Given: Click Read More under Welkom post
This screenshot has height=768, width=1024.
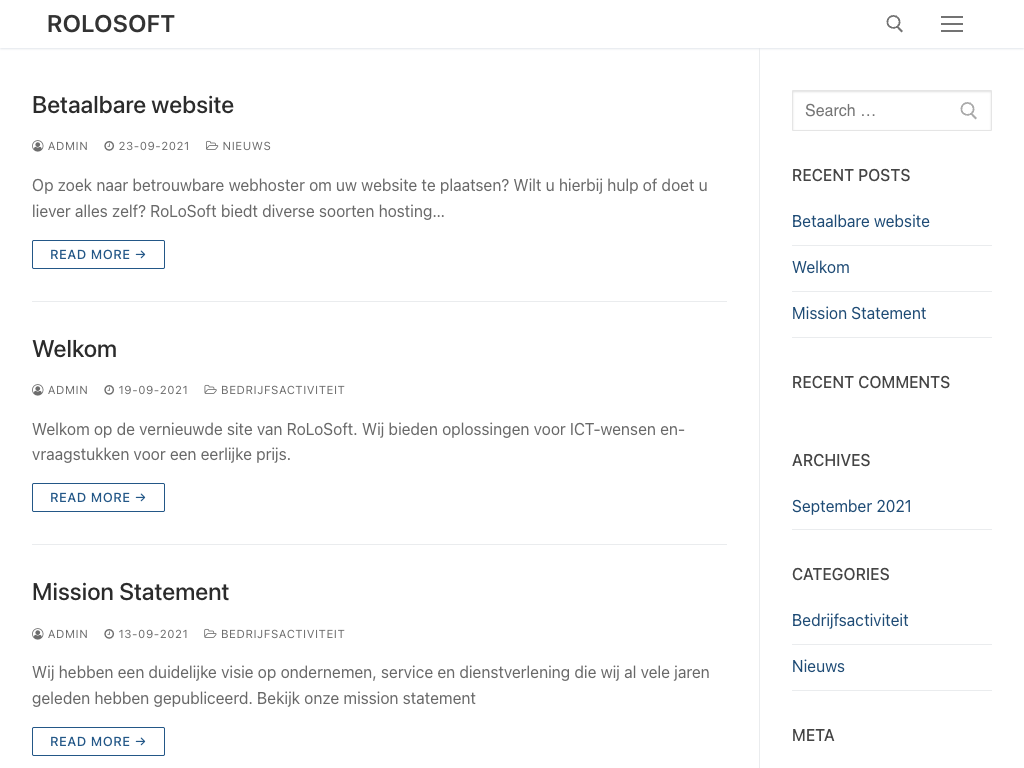Looking at the screenshot, I should click(98, 498).
